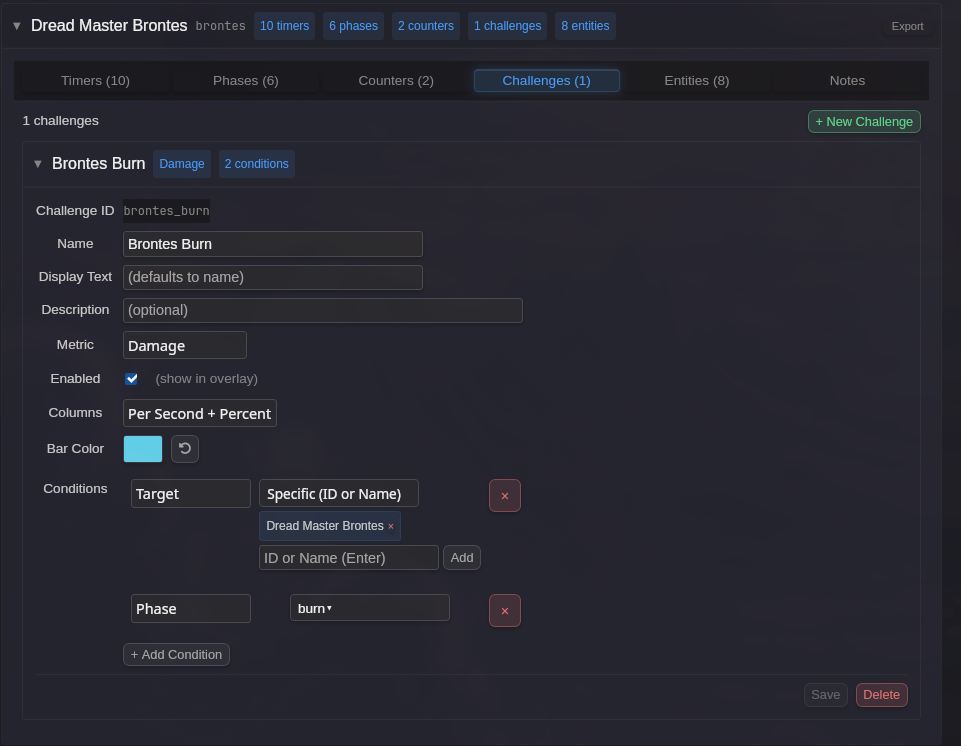Collapse the Brontes Burn challenge section
This screenshot has width=961, height=746.
tap(37, 163)
